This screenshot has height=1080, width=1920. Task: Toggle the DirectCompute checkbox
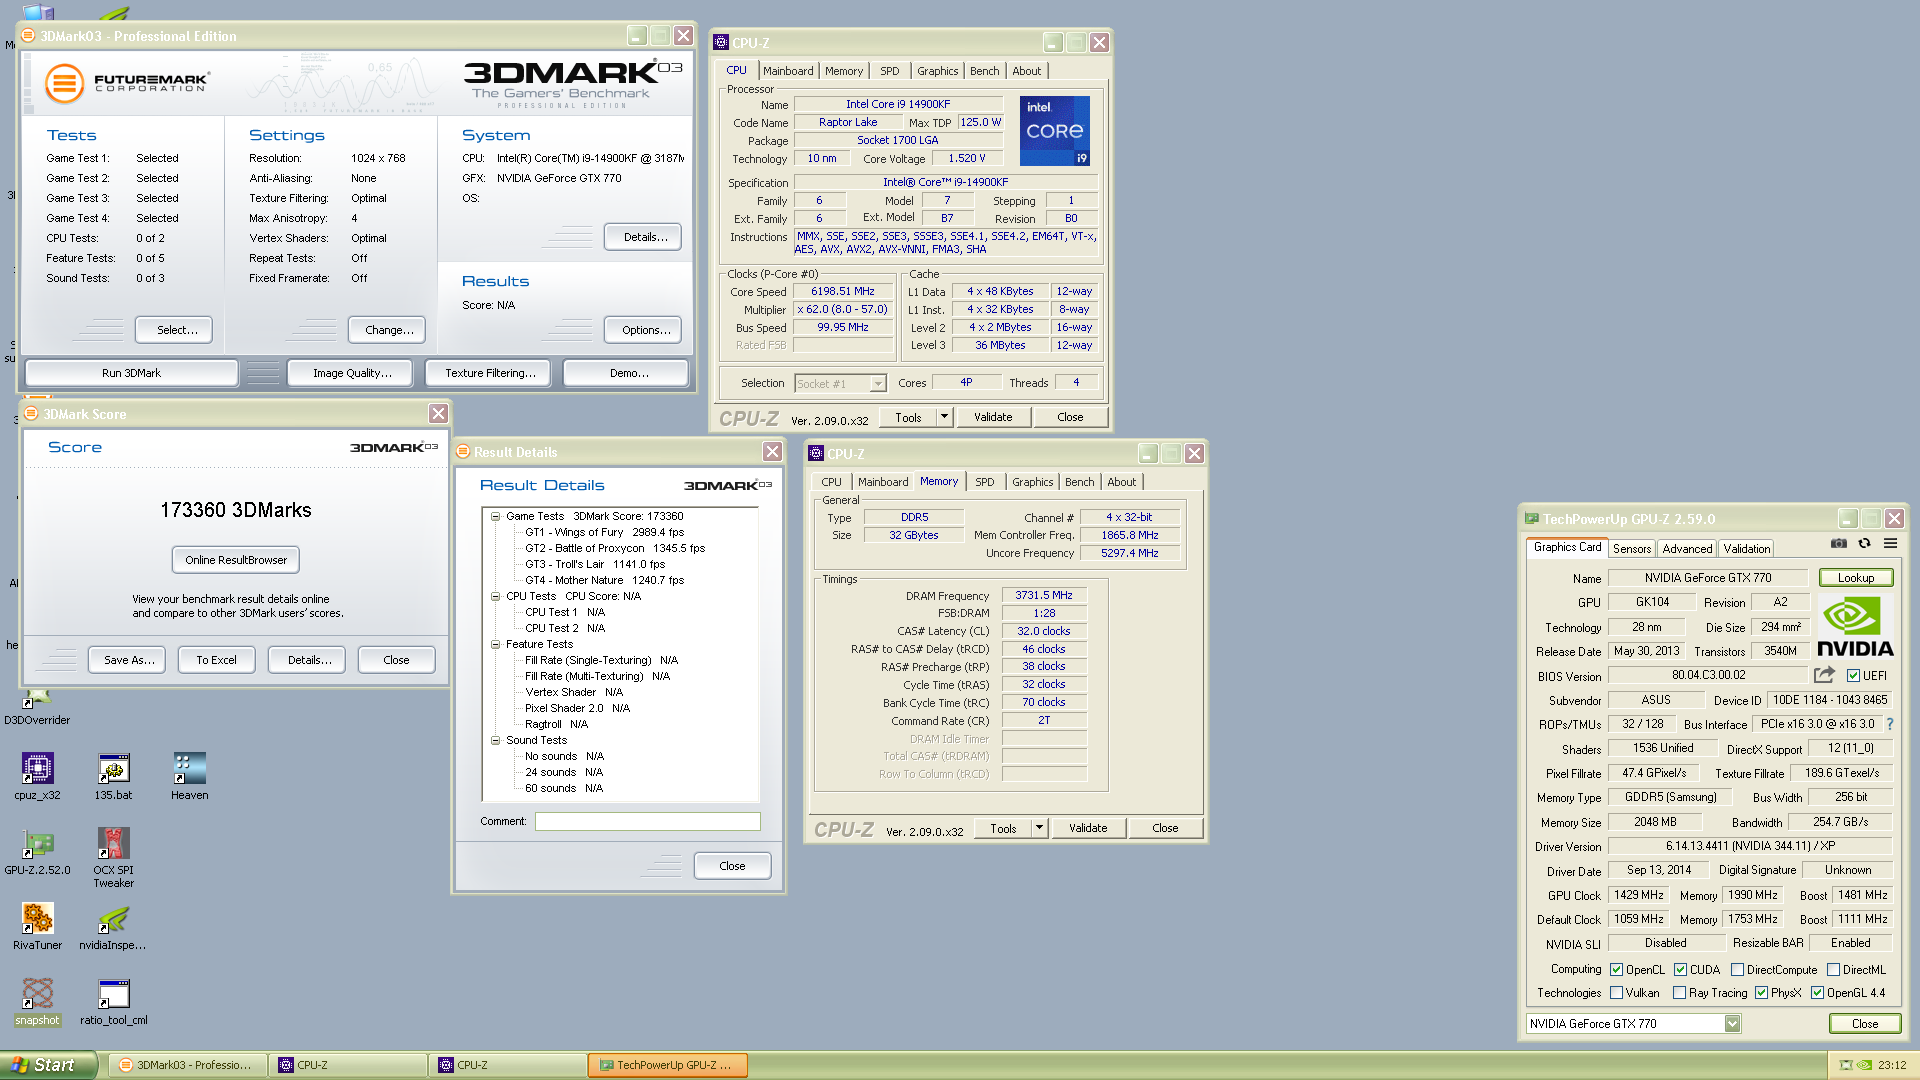[1738, 970]
